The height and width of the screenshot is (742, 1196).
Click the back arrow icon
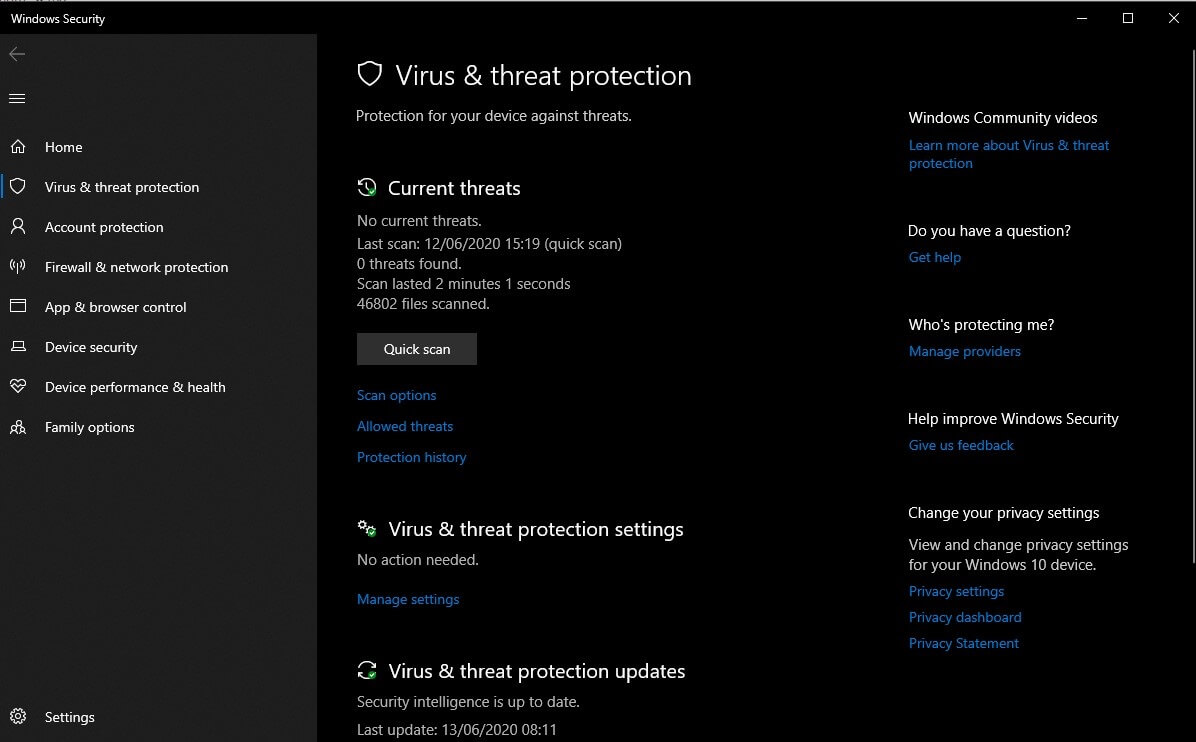[x=17, y=54]
